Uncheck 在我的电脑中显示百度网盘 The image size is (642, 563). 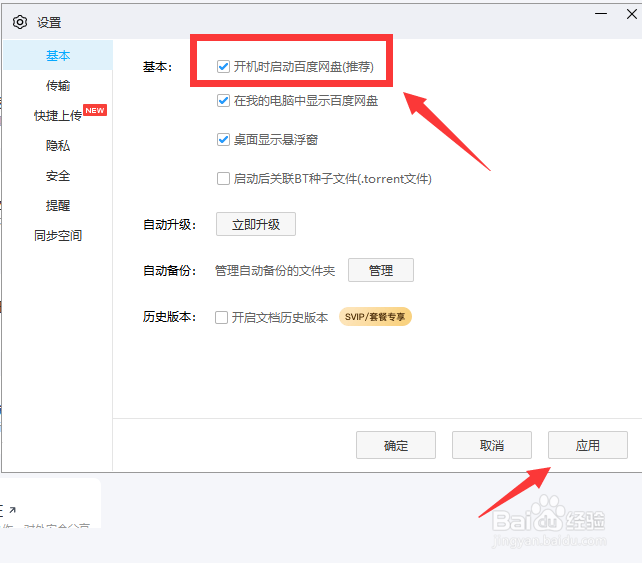pyautogui.click(x=223, y=100)
